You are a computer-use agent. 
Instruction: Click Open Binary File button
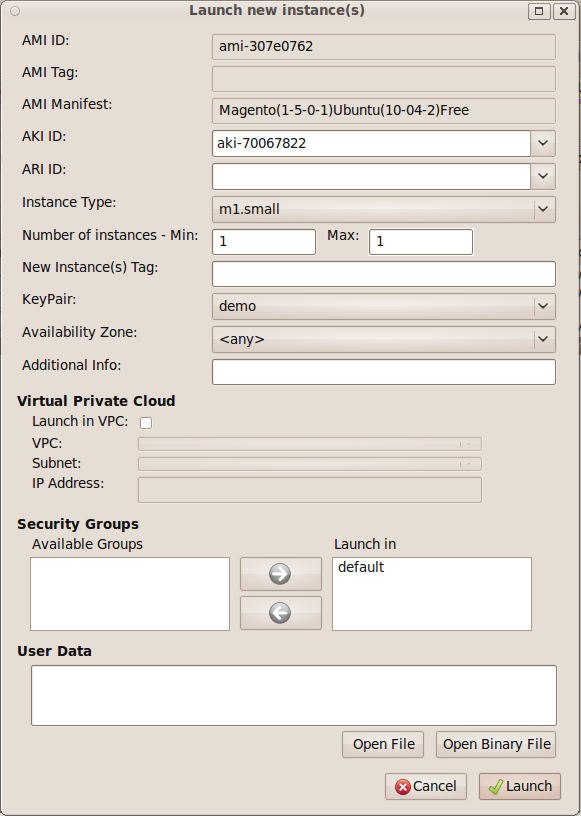point(496,744)
